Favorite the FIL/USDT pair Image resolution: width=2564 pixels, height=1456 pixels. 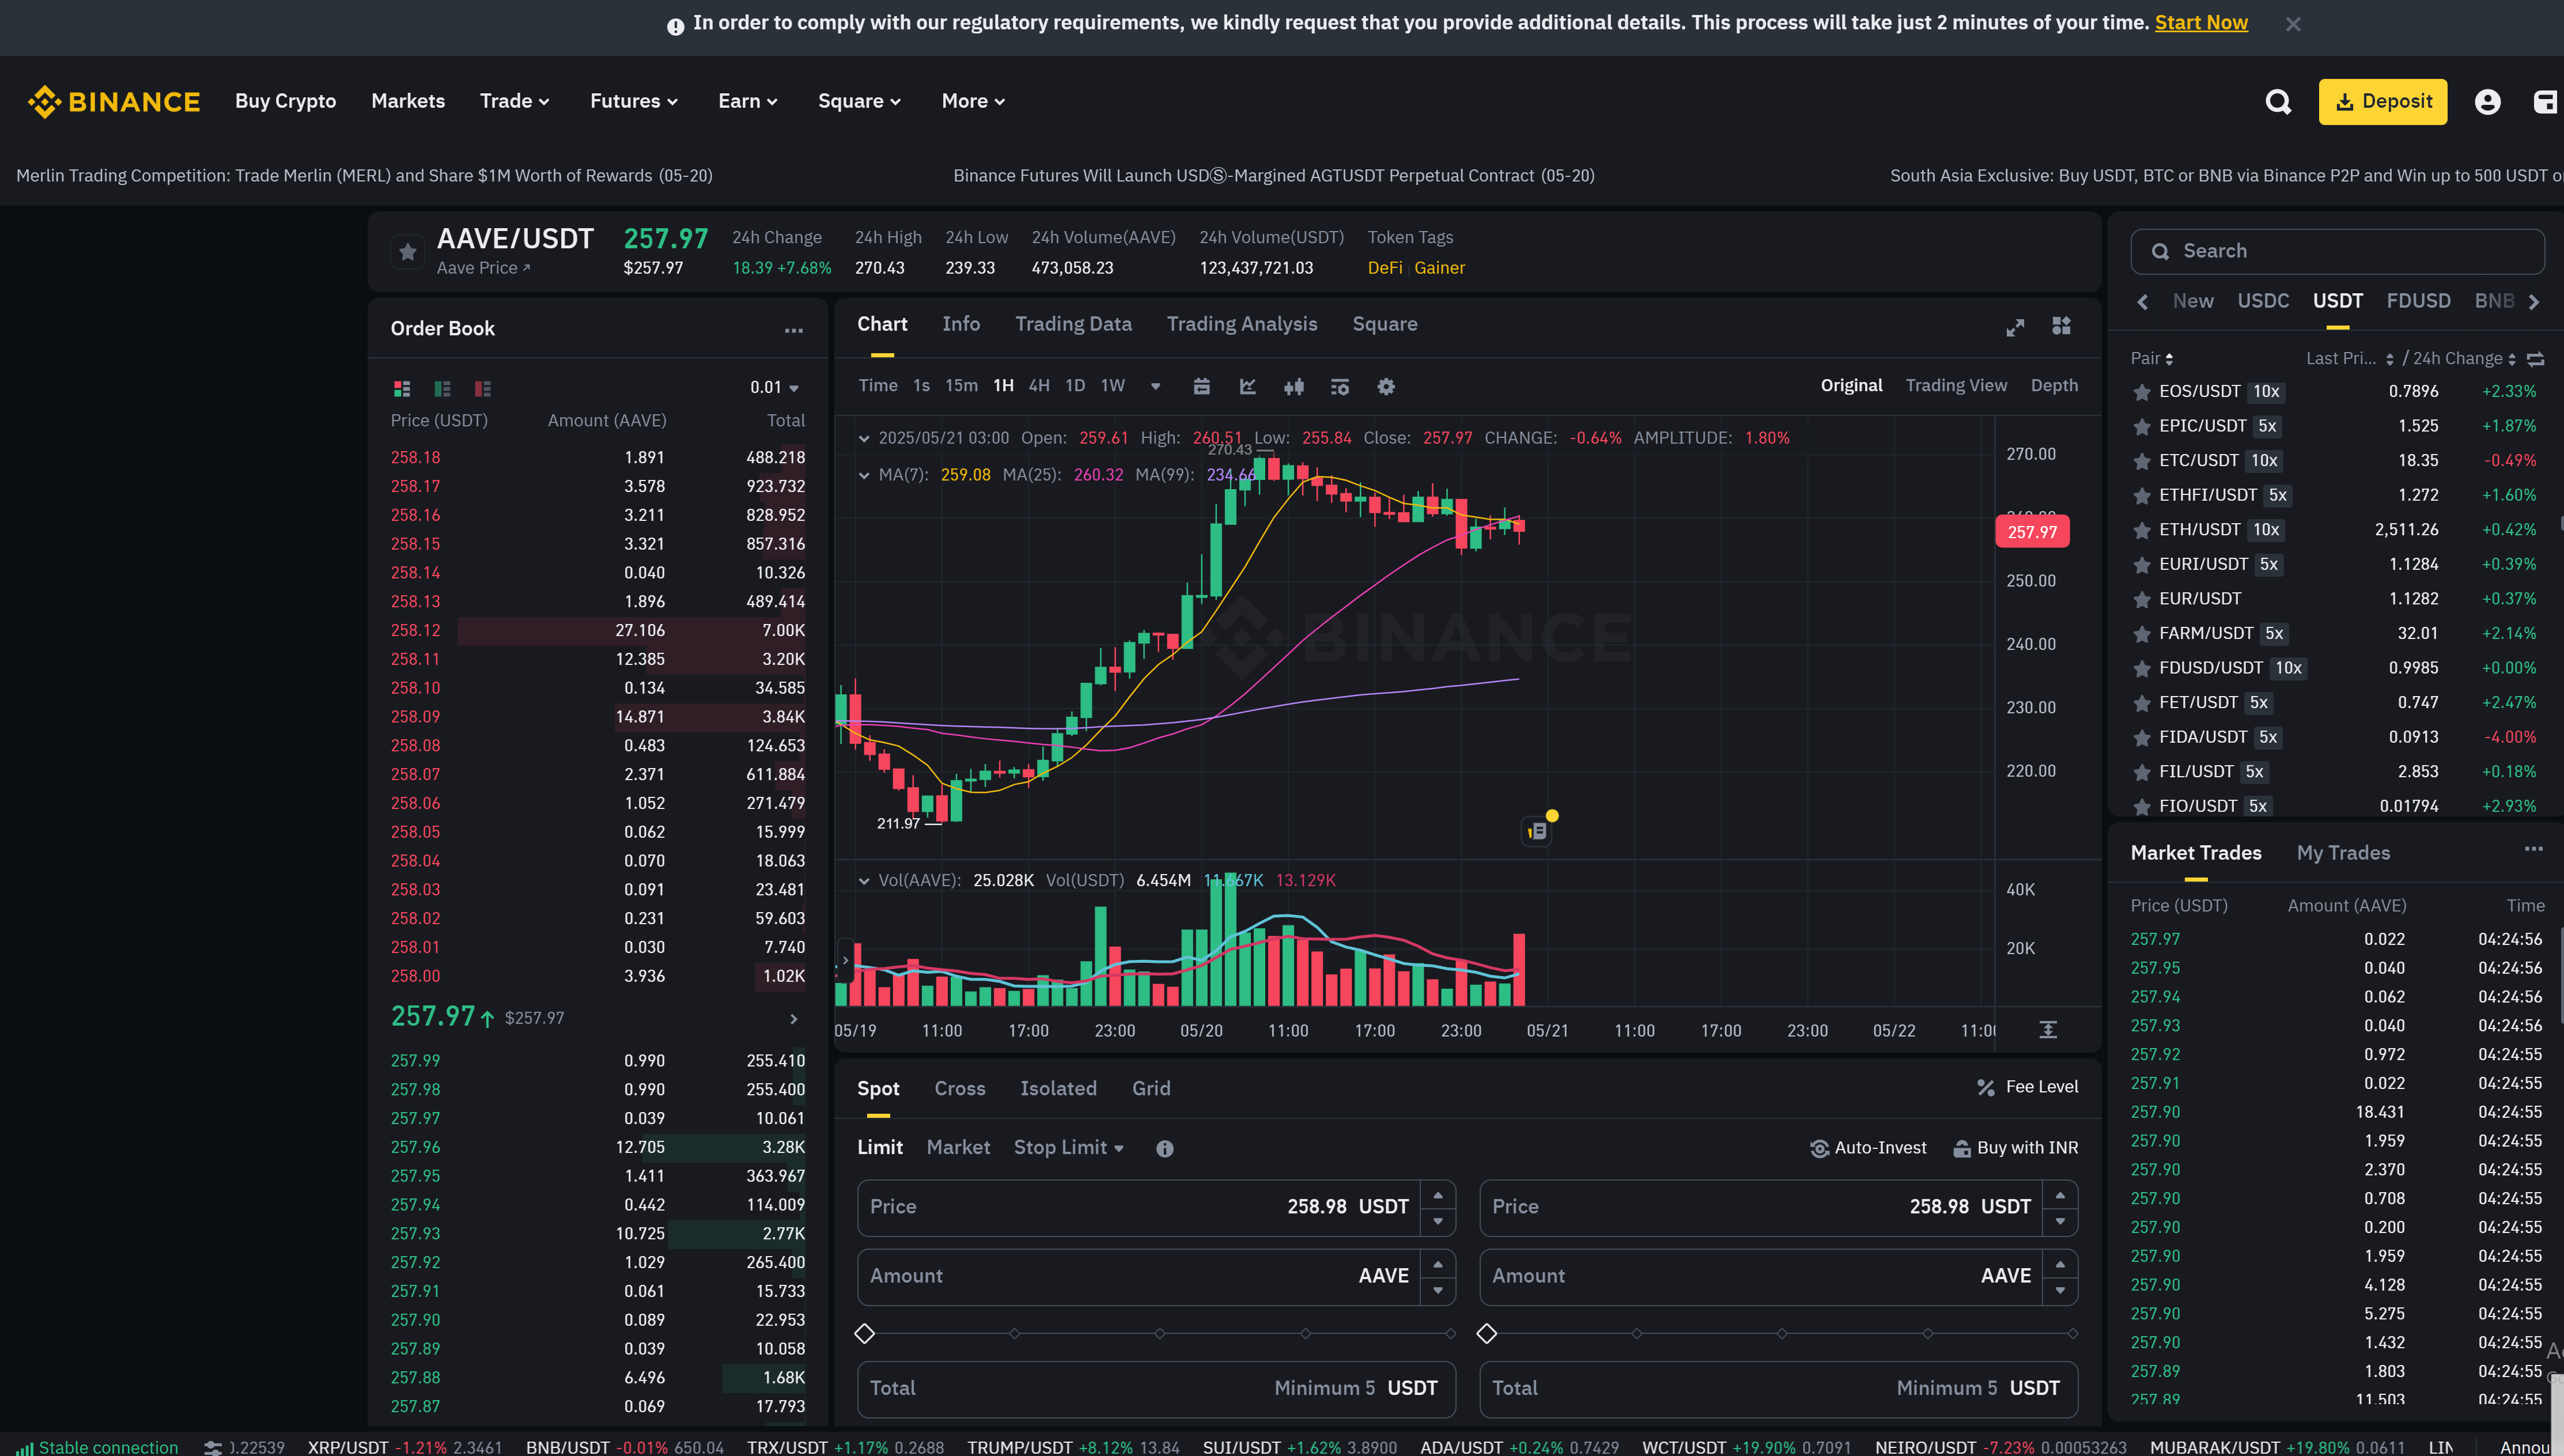tap(2142, 773)
